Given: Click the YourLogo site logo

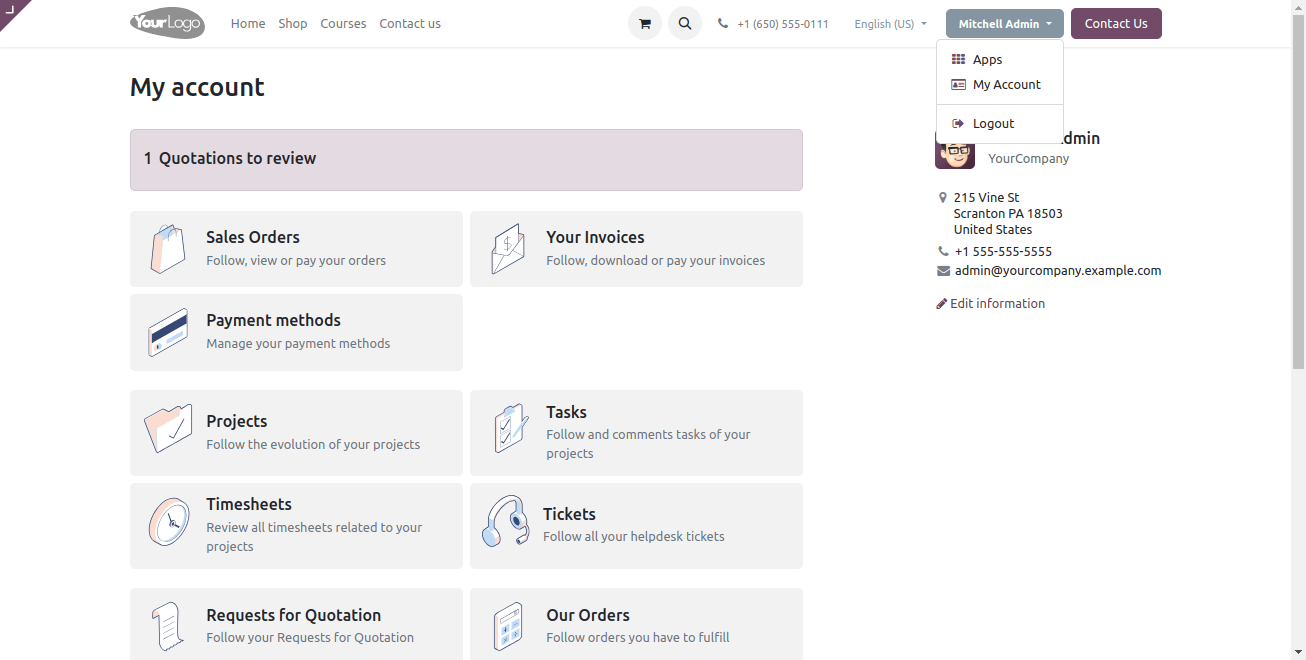Looking at the screenshot, I should click(167, 23).
